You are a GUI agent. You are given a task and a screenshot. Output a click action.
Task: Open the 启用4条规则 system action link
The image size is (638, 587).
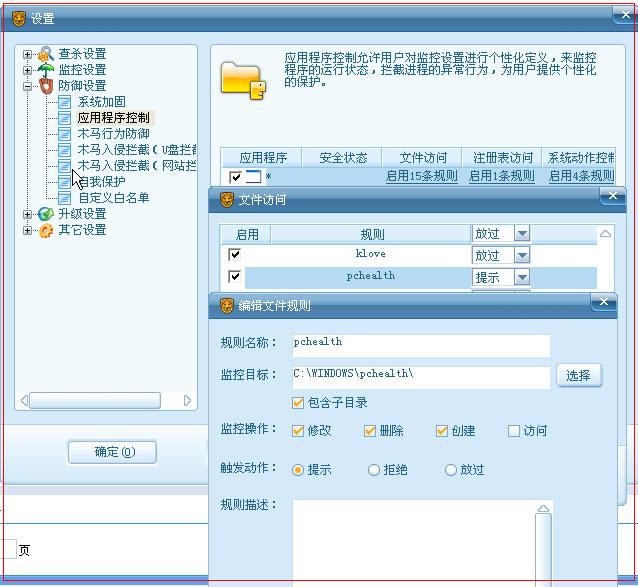click(x=581, y=176)
